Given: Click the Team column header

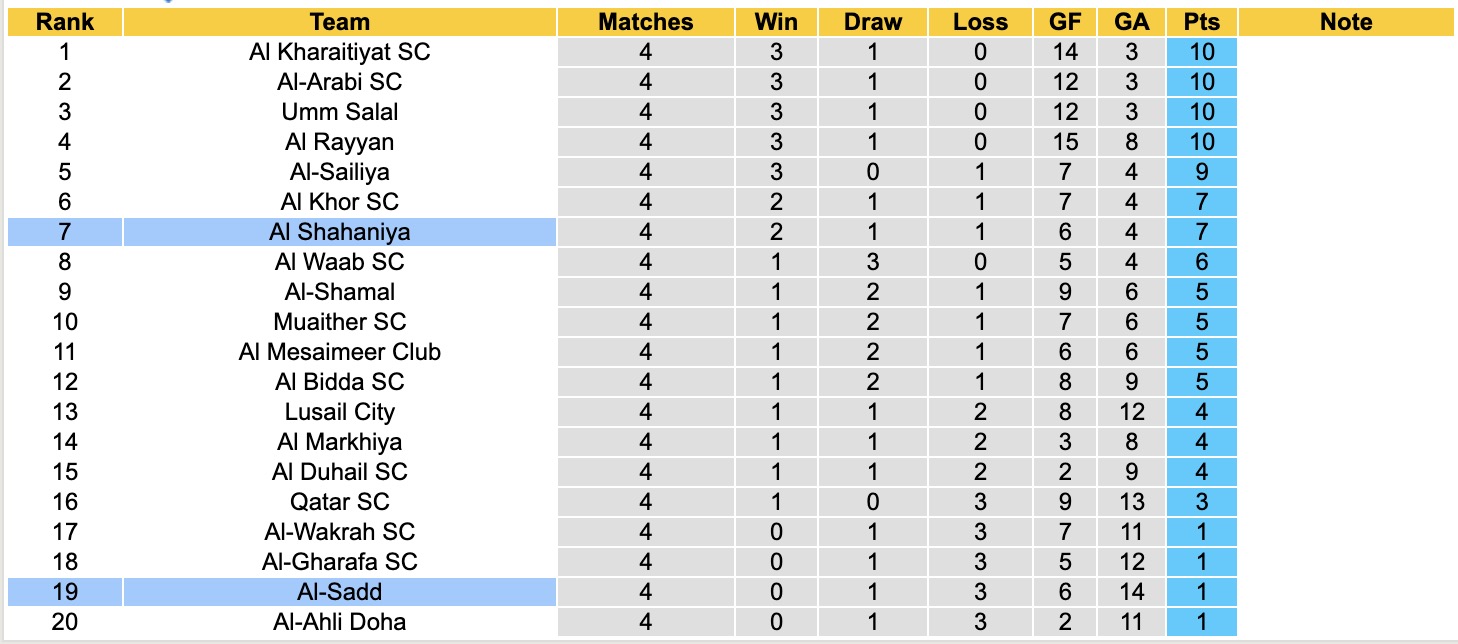Looking at the screenshot, I should (x=340, y=22).
